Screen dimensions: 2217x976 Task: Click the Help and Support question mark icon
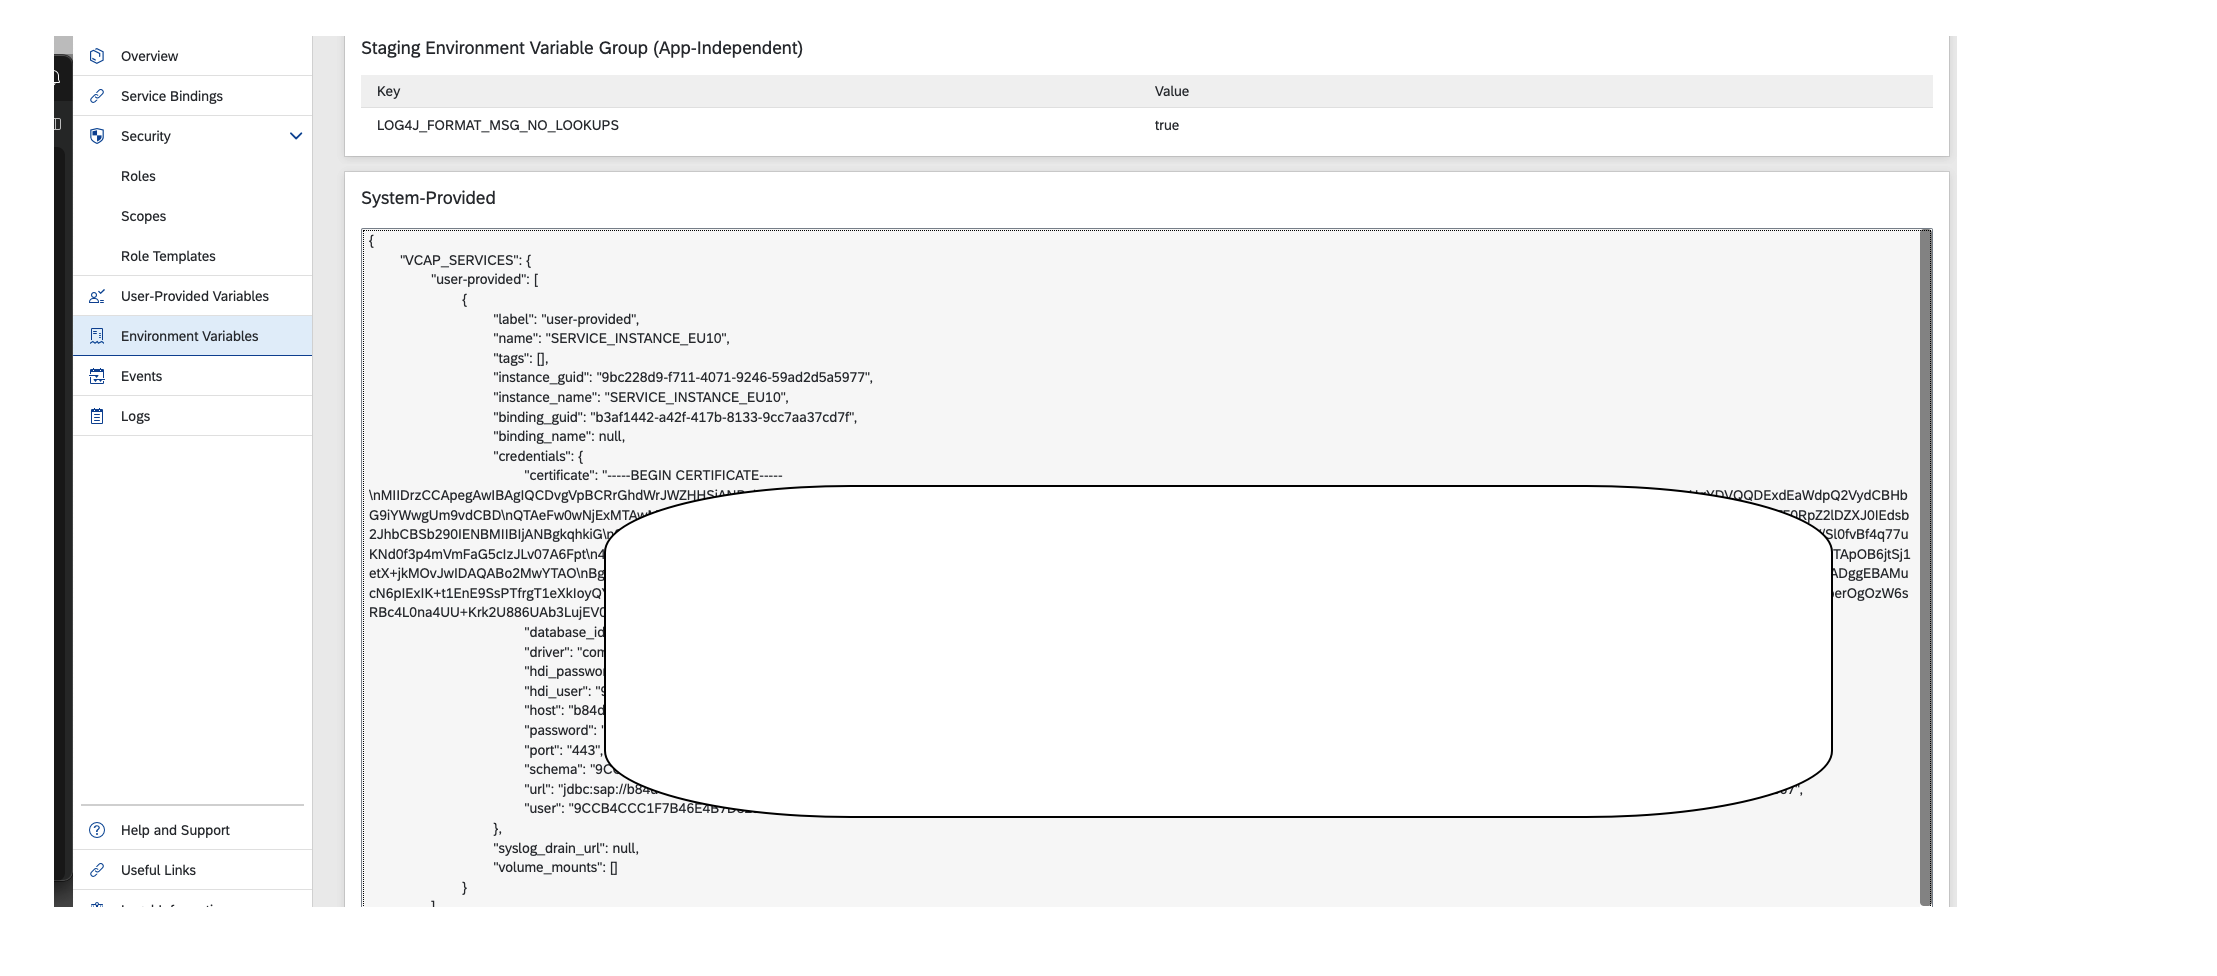[x=97, y=830]
